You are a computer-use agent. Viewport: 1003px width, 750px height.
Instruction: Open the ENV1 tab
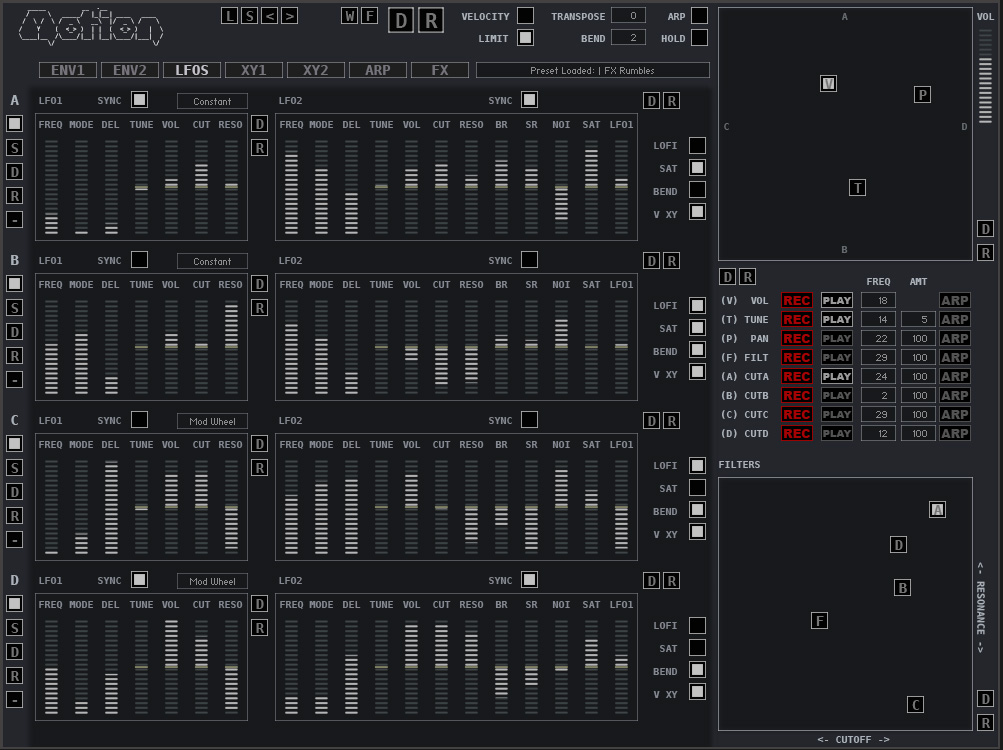68,70
